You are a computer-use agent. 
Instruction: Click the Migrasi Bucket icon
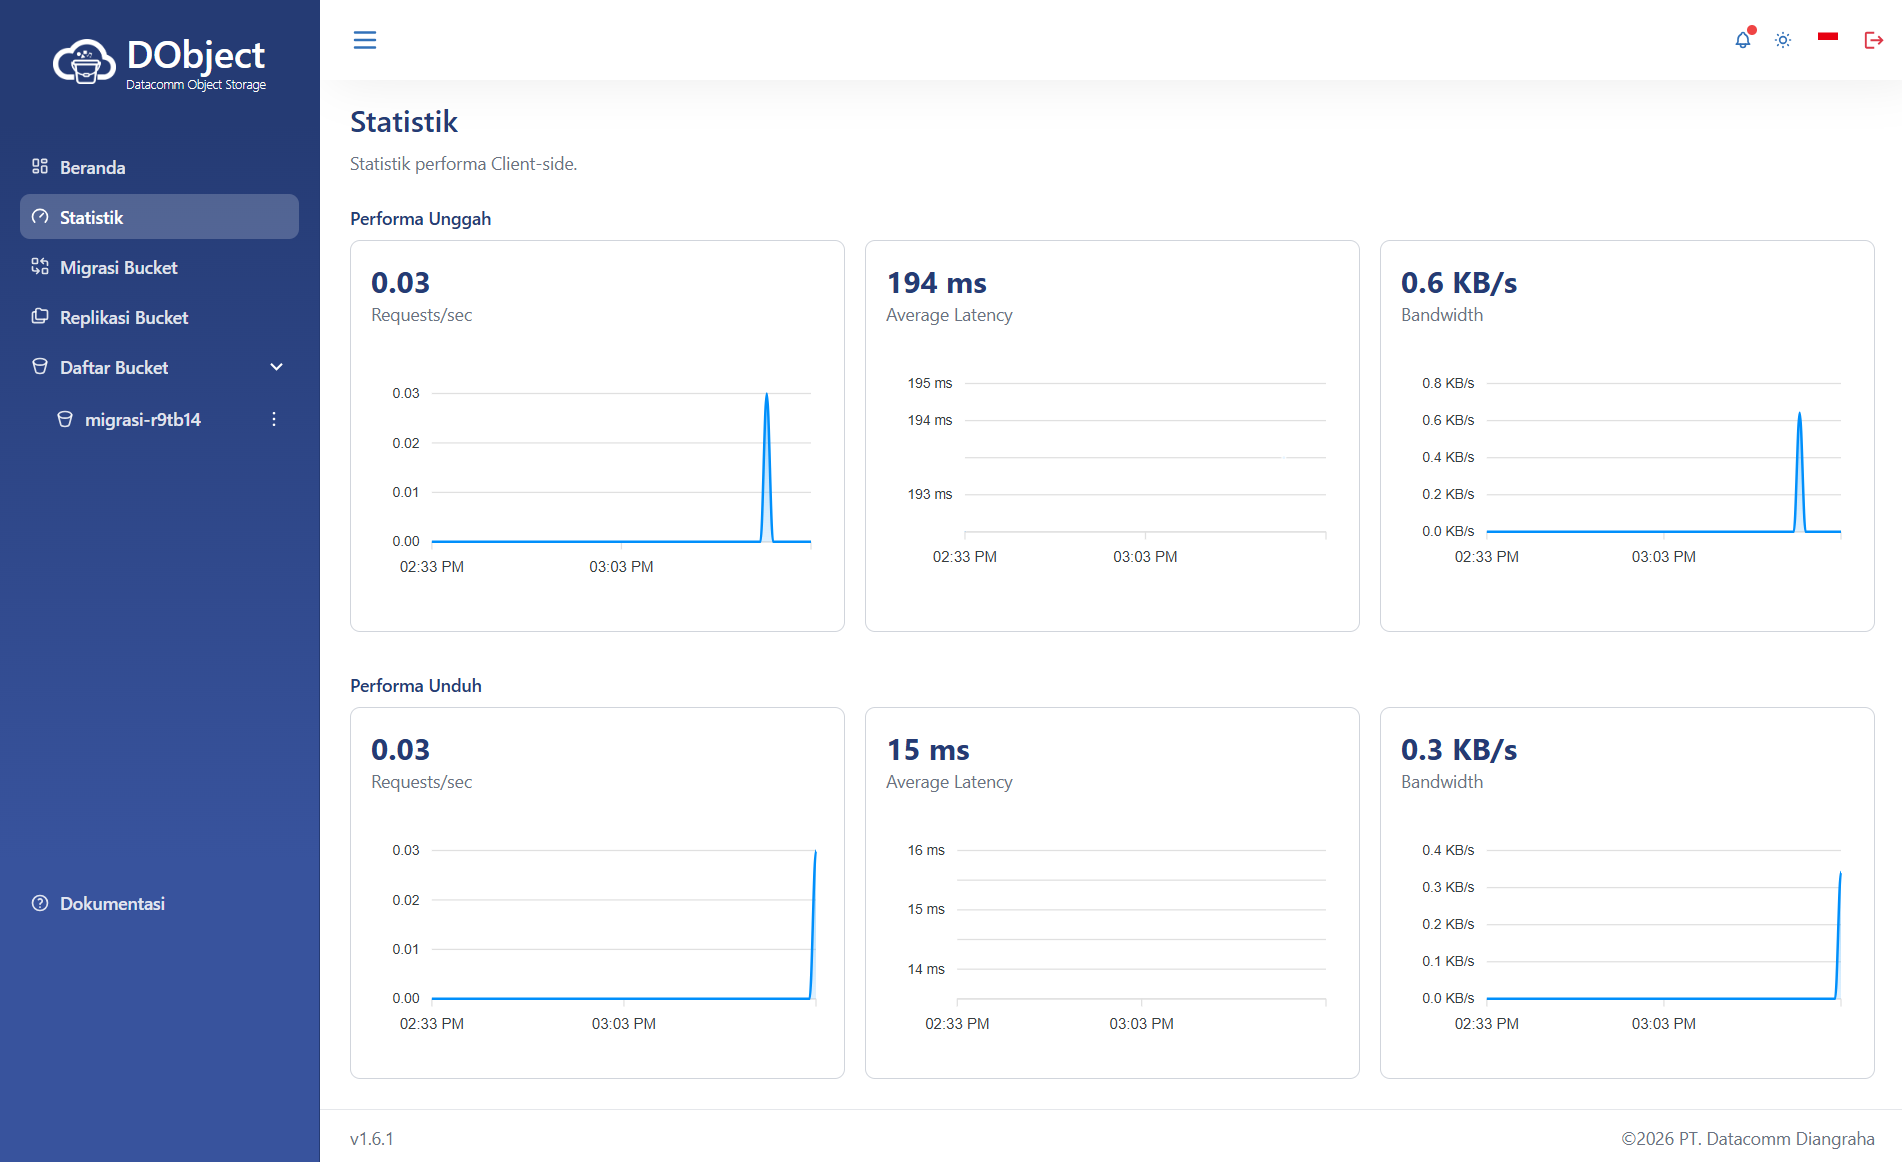pos(40,266)
